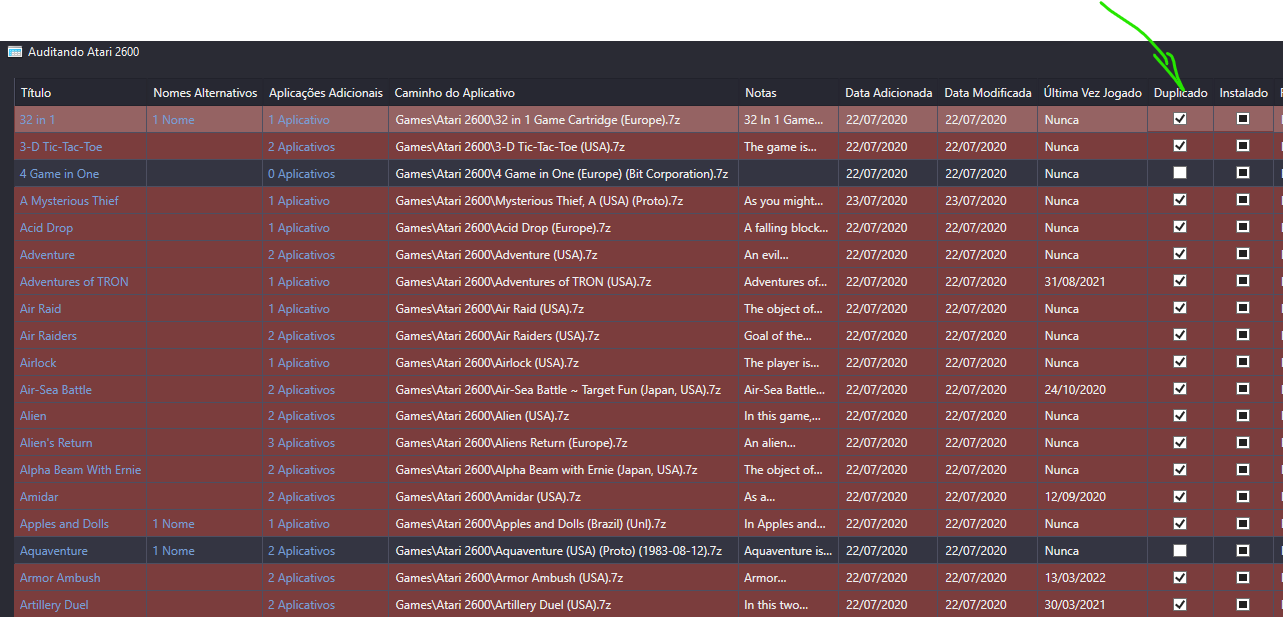The height and width of the screenshot is (617, 1283).
Task: Click the Última Vez Jogado header
Action: pos(1092,93)
